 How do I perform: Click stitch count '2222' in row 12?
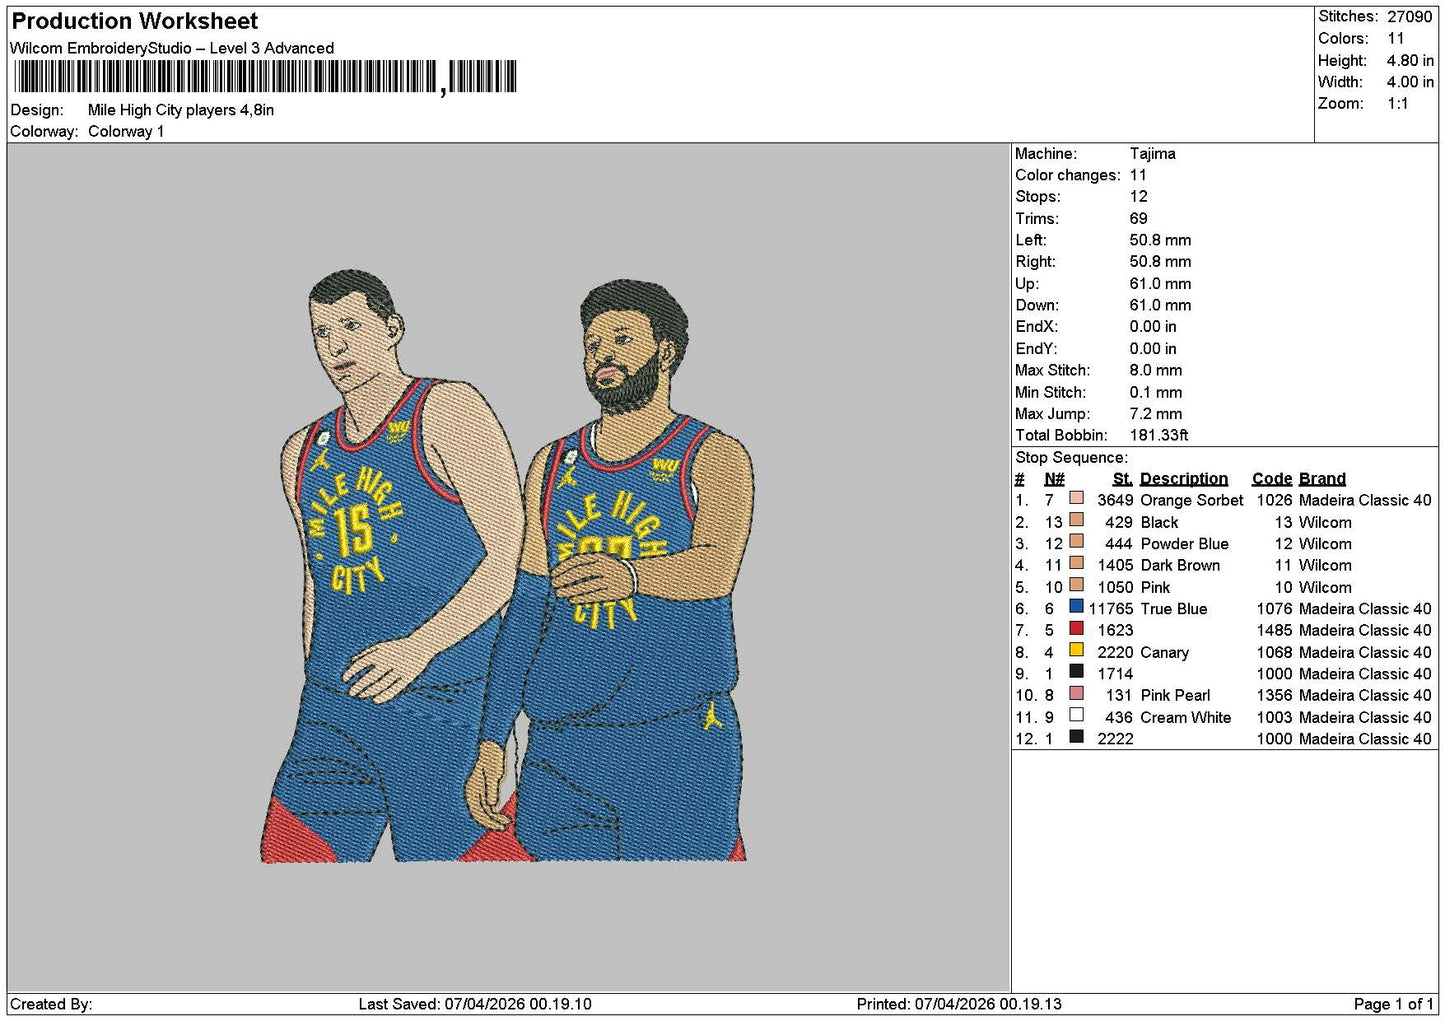(1116, 739)
